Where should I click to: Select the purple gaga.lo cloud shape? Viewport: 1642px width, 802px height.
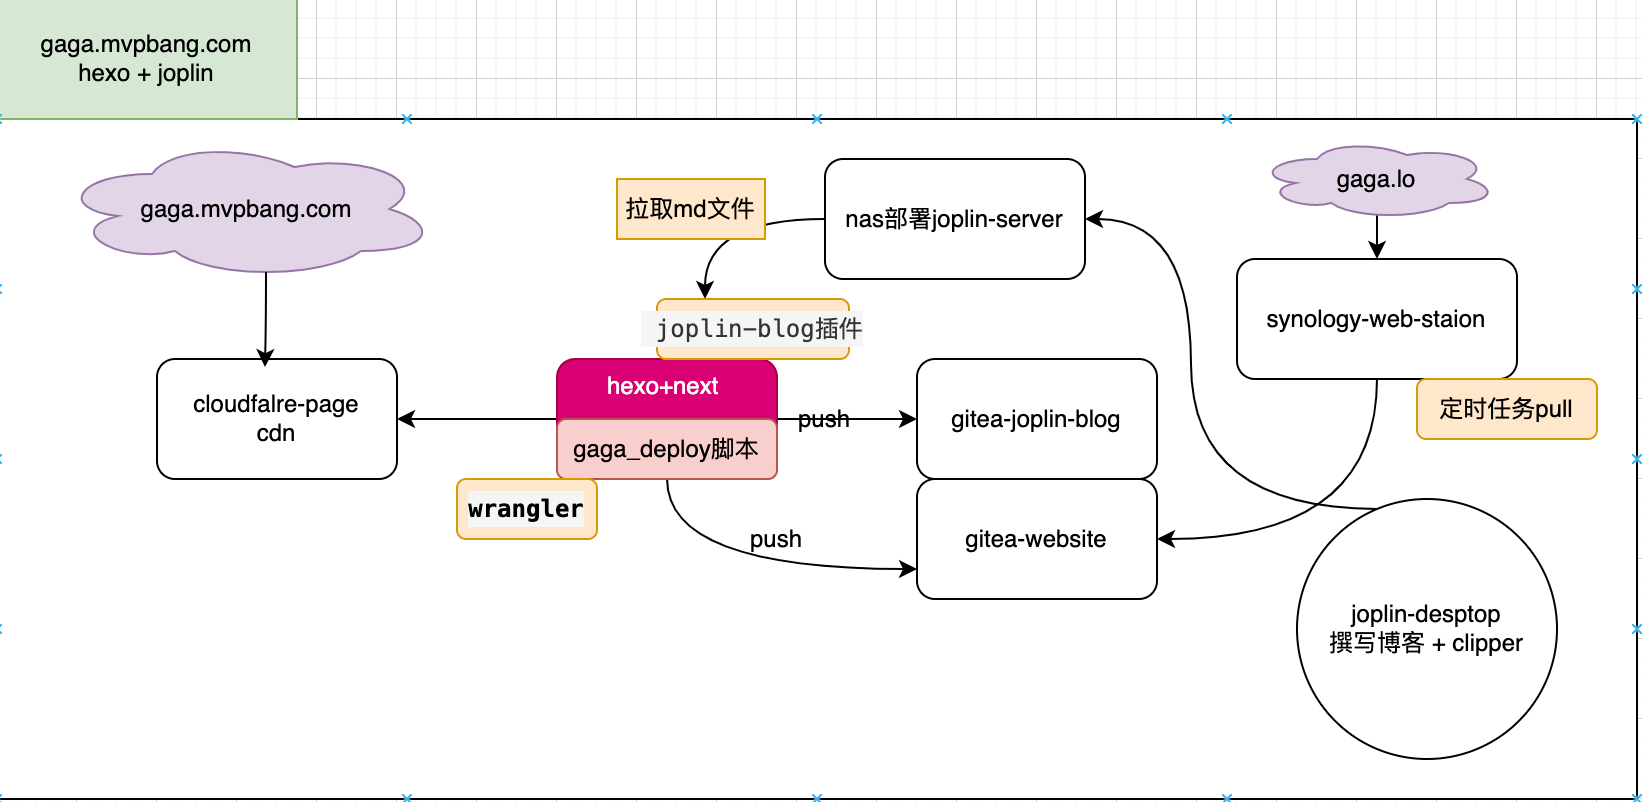point(1376,180)
